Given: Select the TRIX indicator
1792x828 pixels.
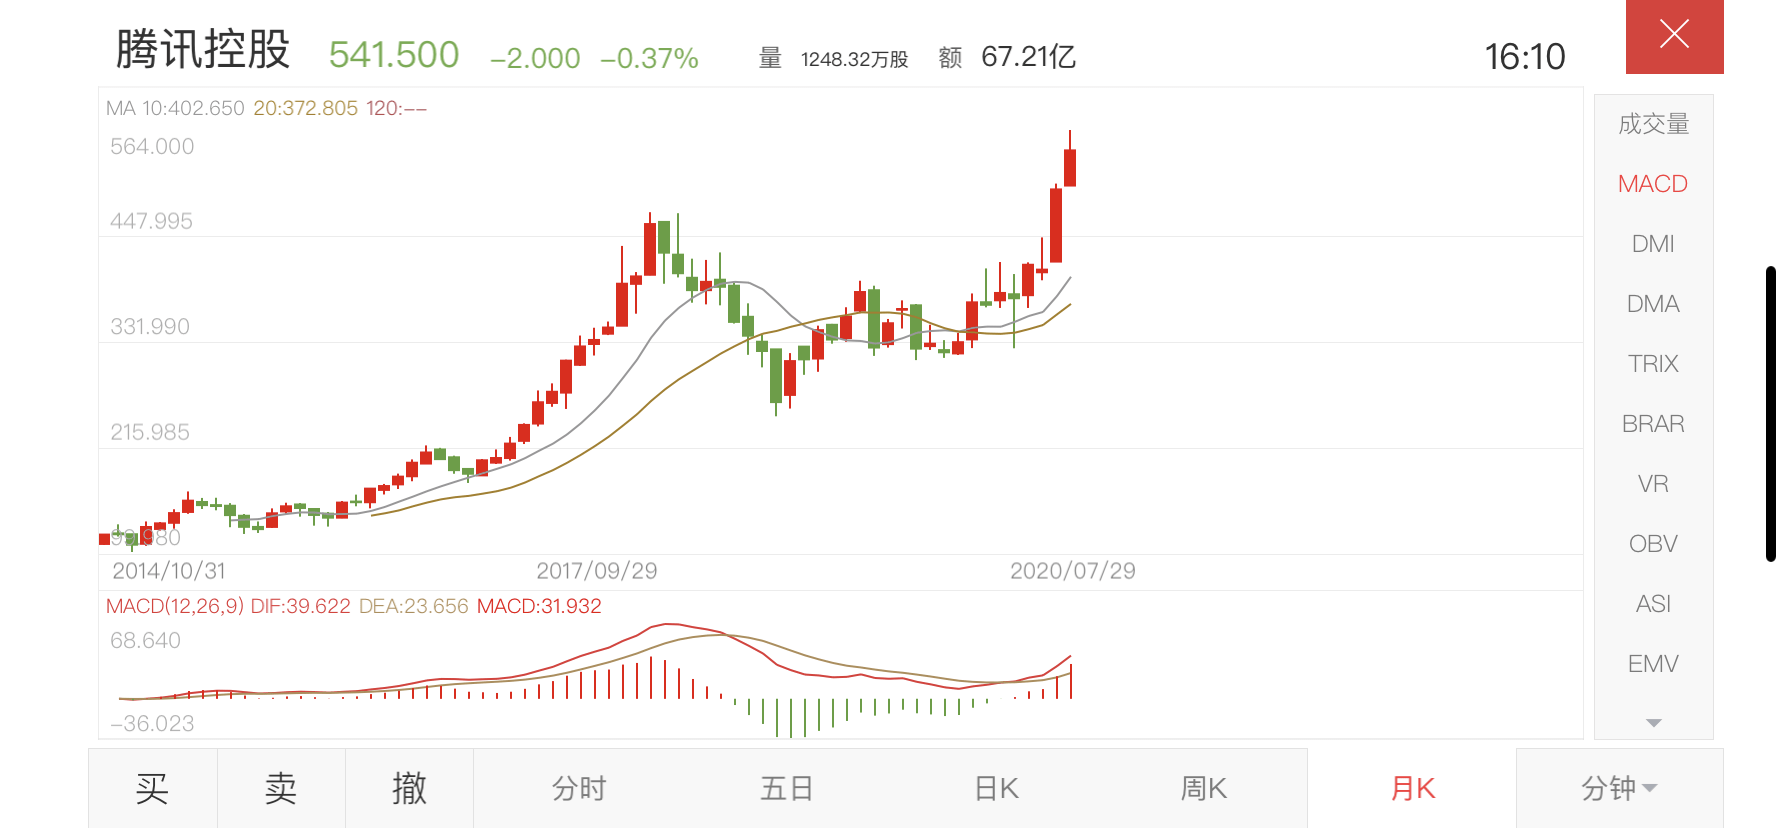Looking at the screenshot, I should (1653, 364).
